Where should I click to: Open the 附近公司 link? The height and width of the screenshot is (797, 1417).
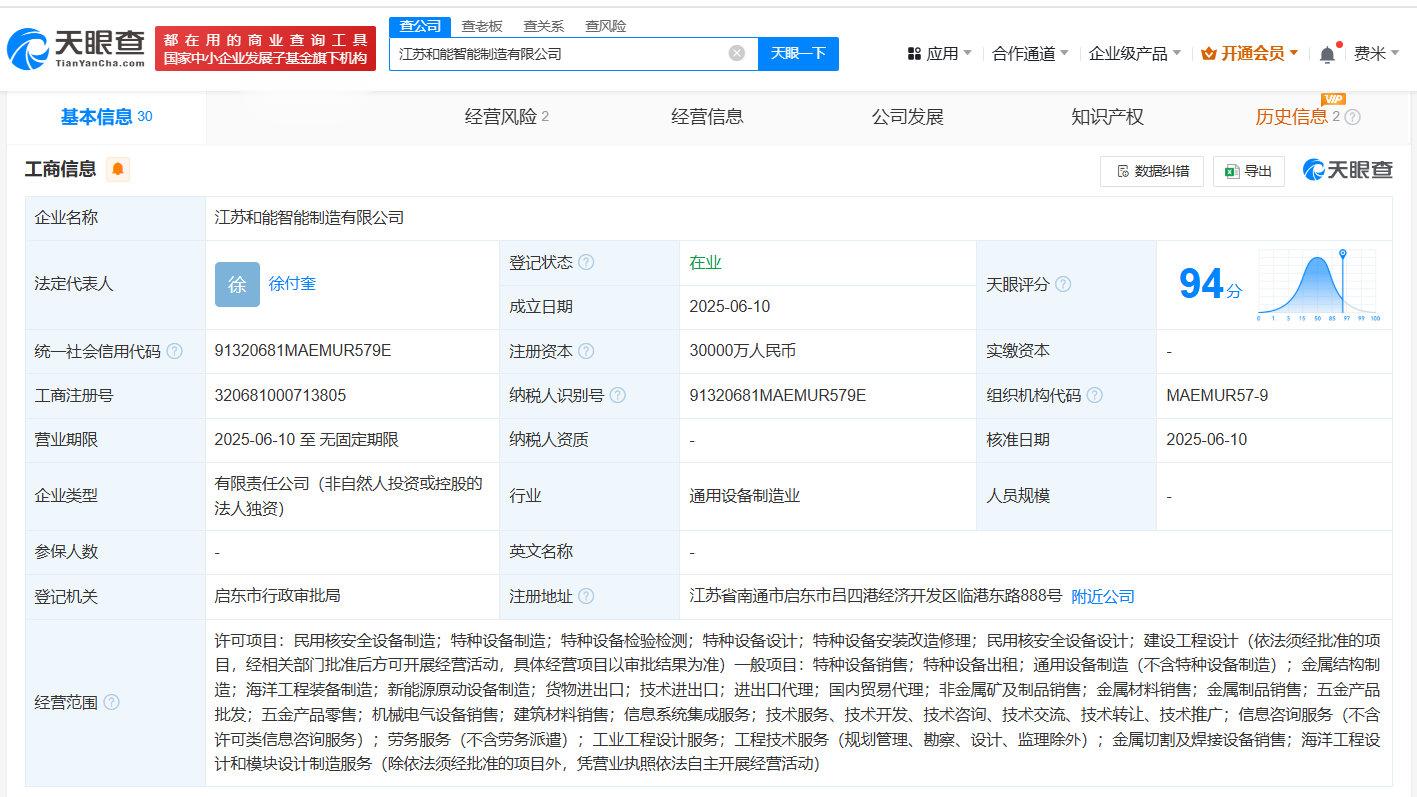(x=1103, y=596)
